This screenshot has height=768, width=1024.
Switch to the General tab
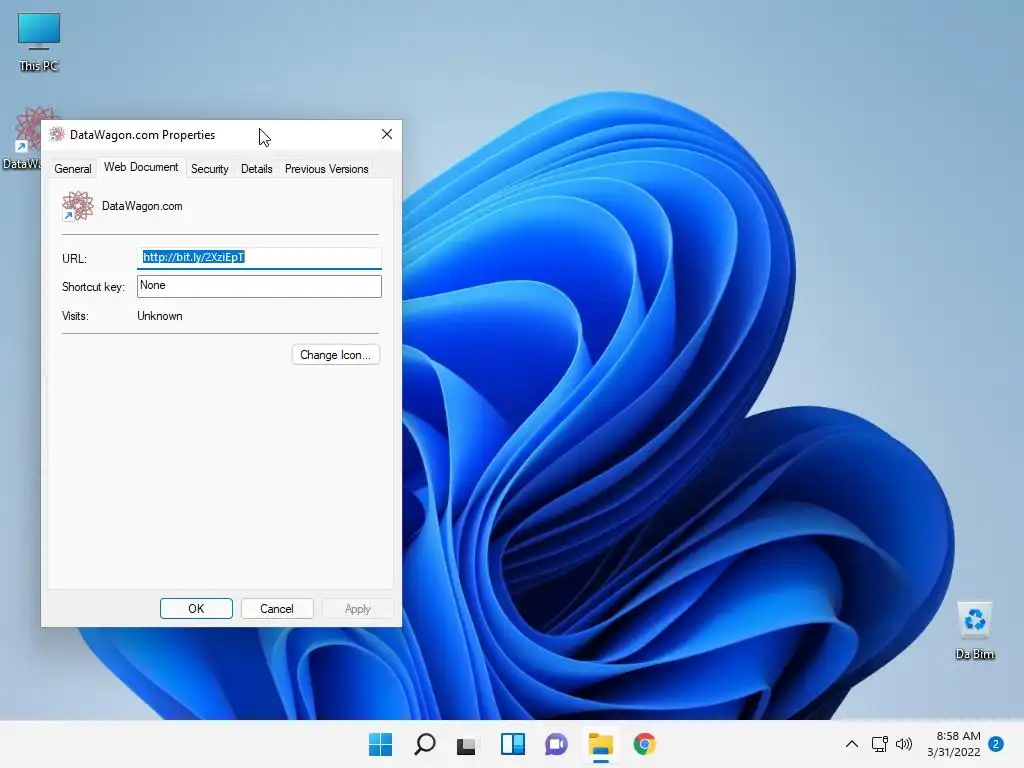point(72,168)
